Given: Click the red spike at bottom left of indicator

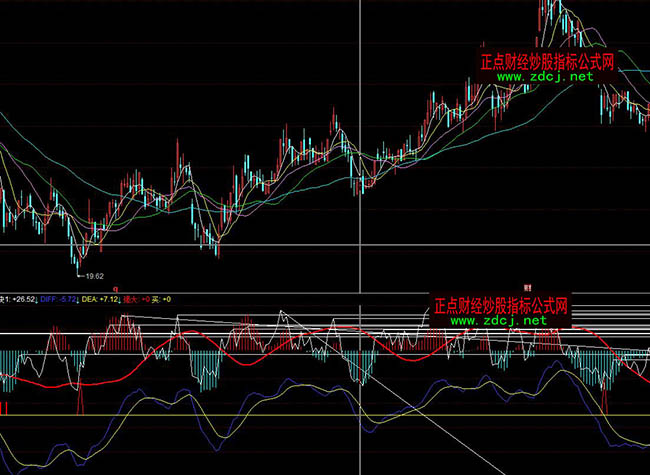Looking at the screenshot, I should 78,400.
